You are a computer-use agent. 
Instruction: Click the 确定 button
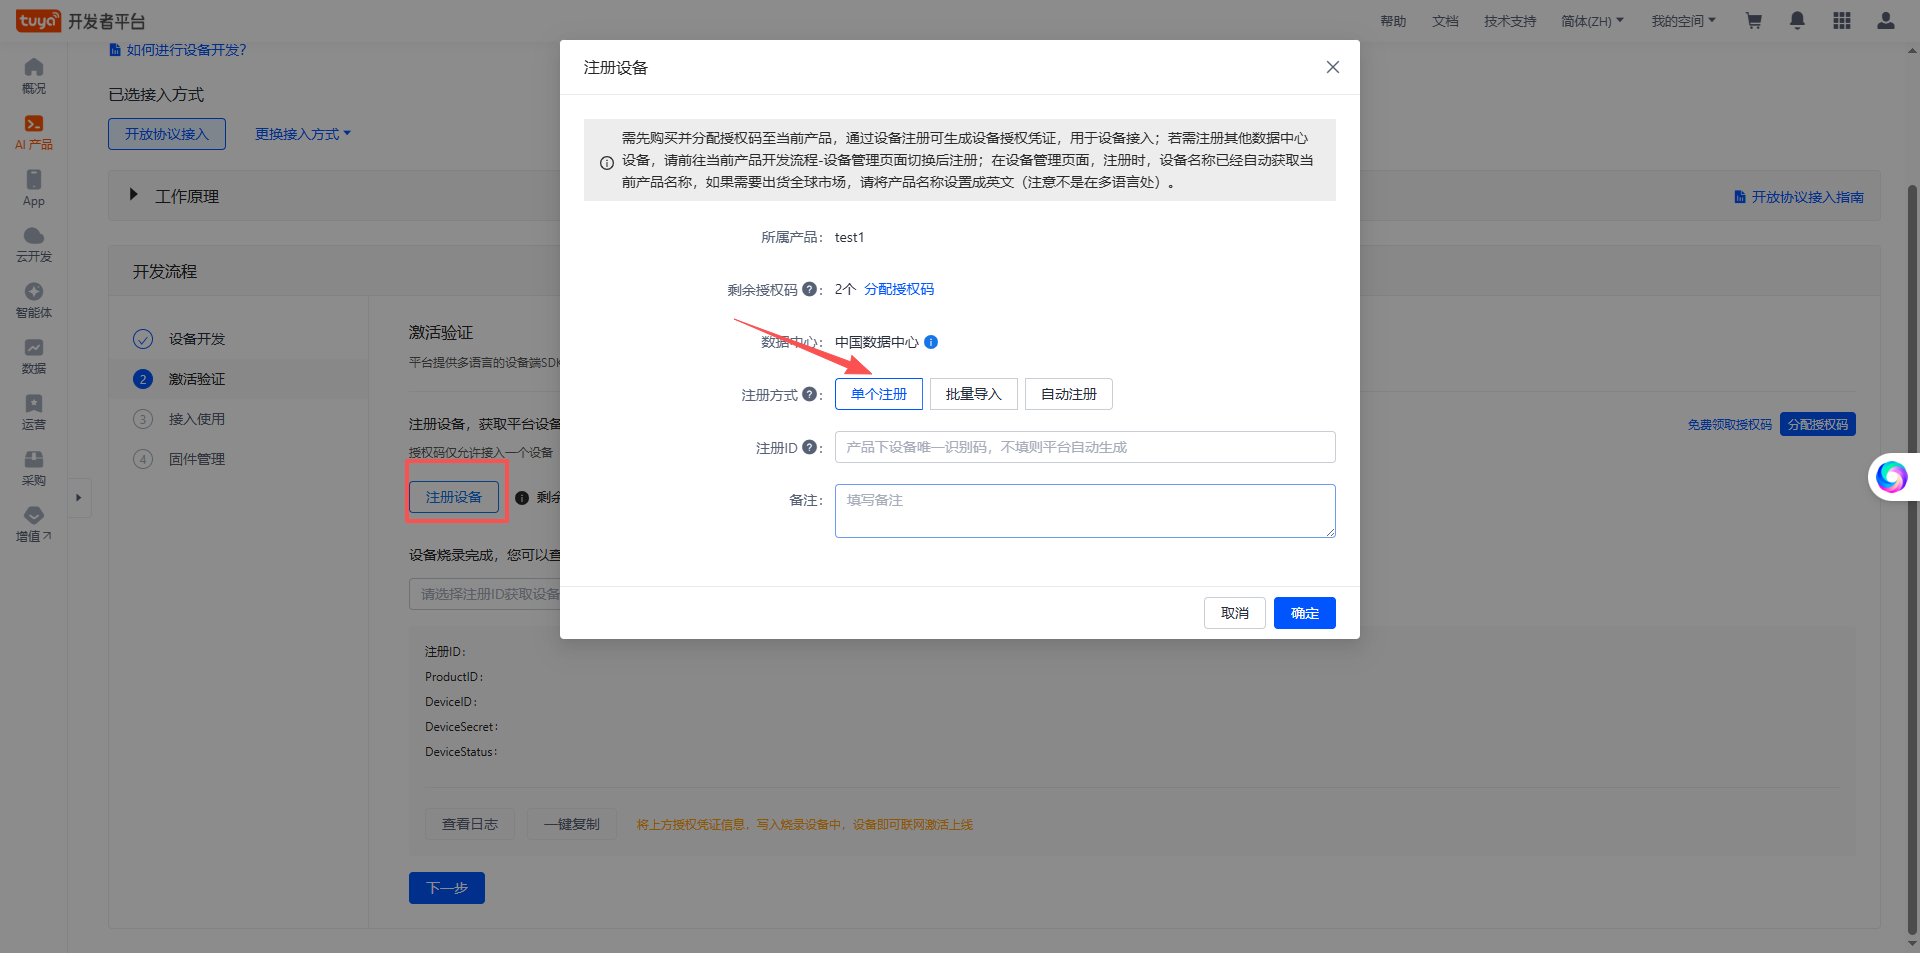tap(1304, 613)
